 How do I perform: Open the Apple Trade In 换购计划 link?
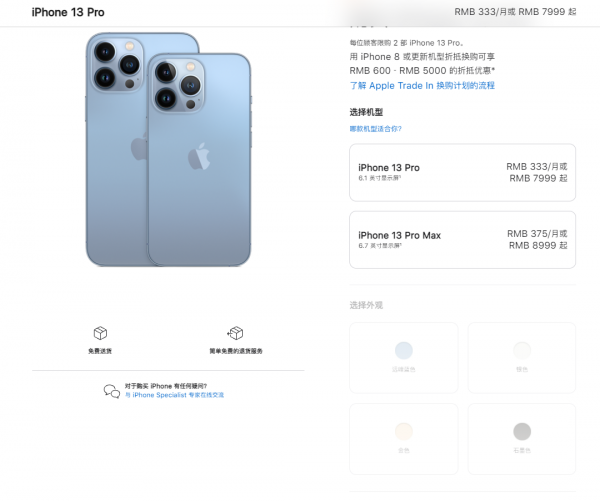[x=422, y=86]
